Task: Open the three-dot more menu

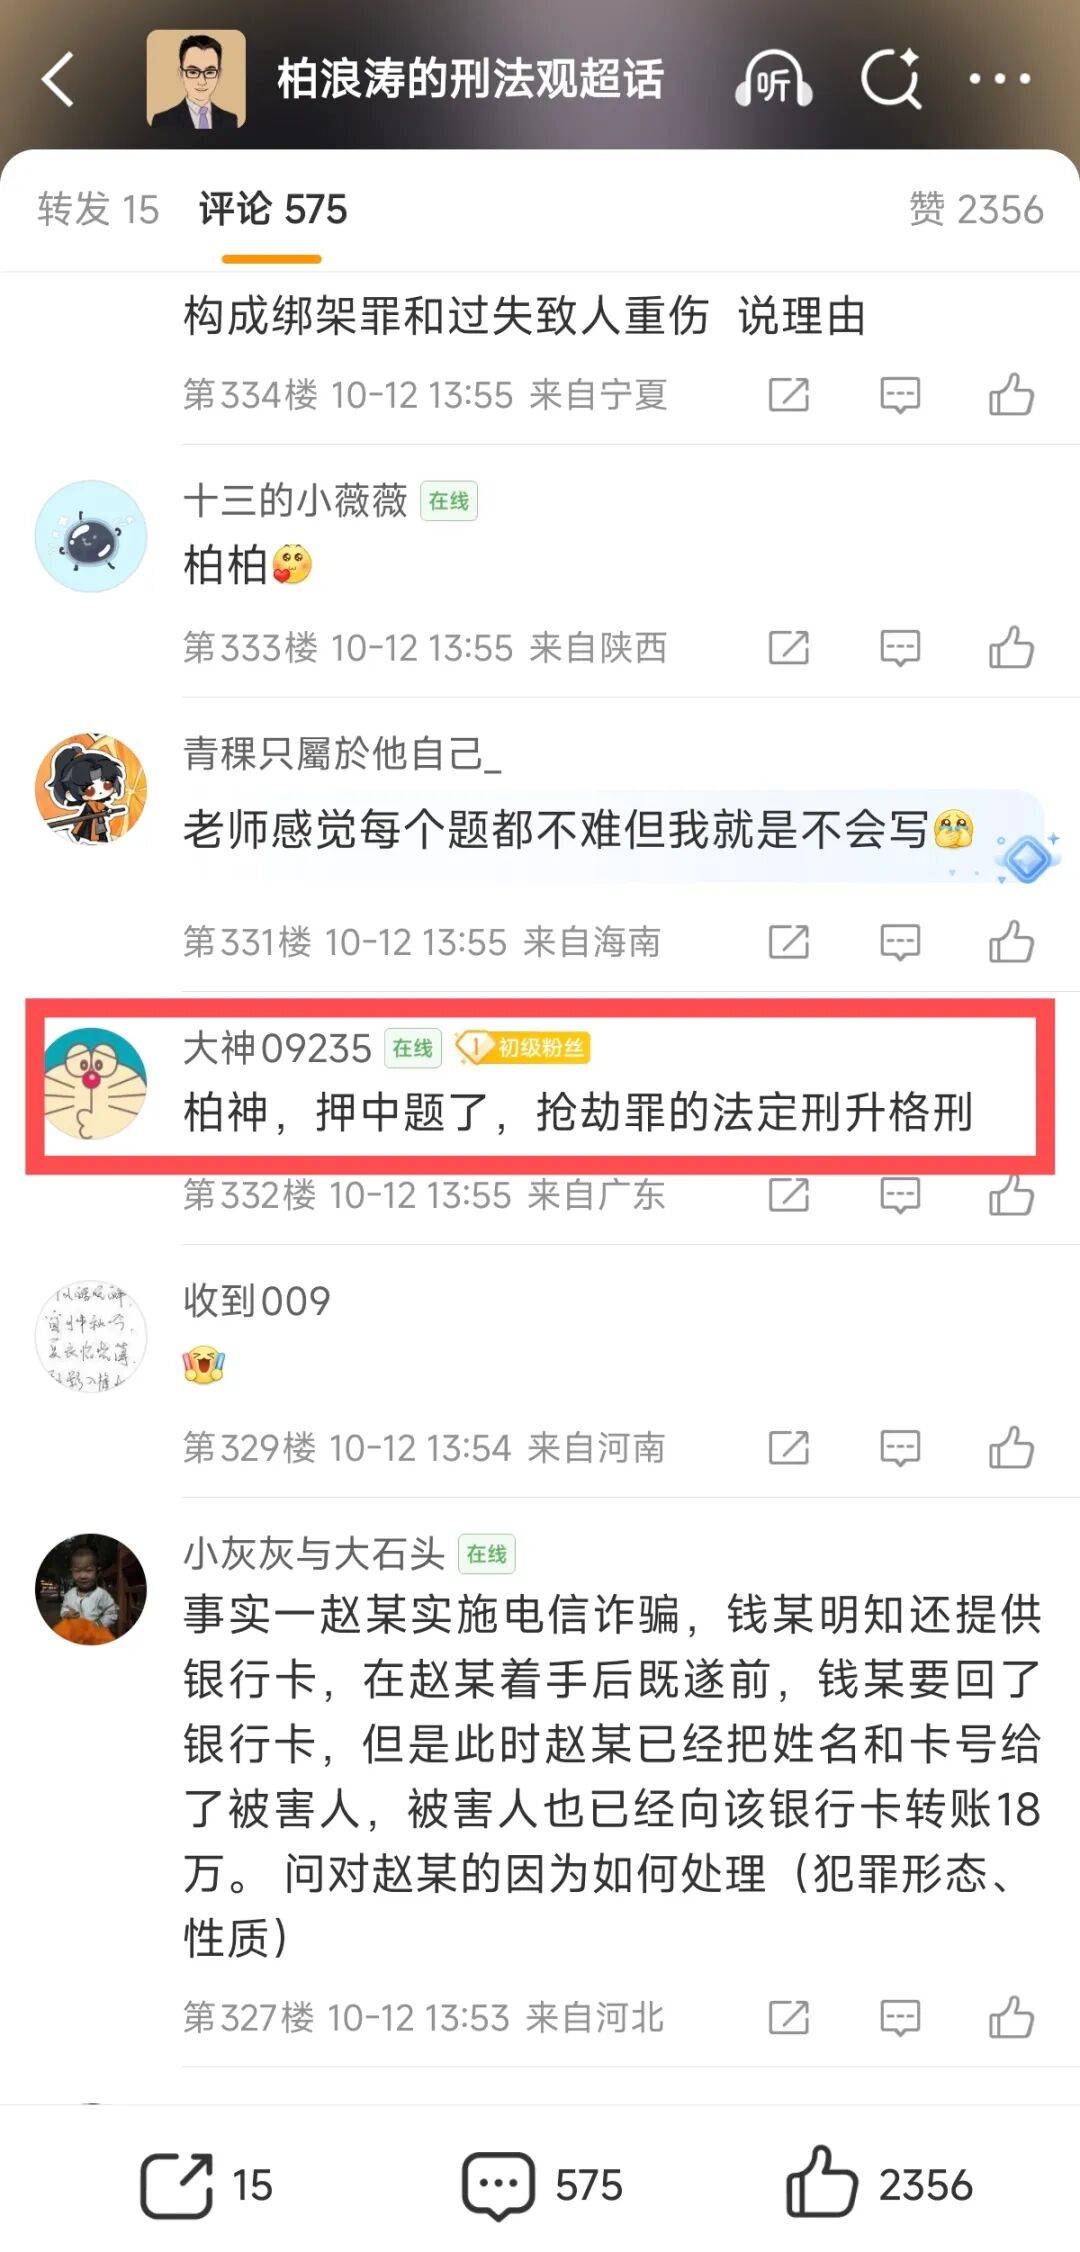Action: [999, 78]
